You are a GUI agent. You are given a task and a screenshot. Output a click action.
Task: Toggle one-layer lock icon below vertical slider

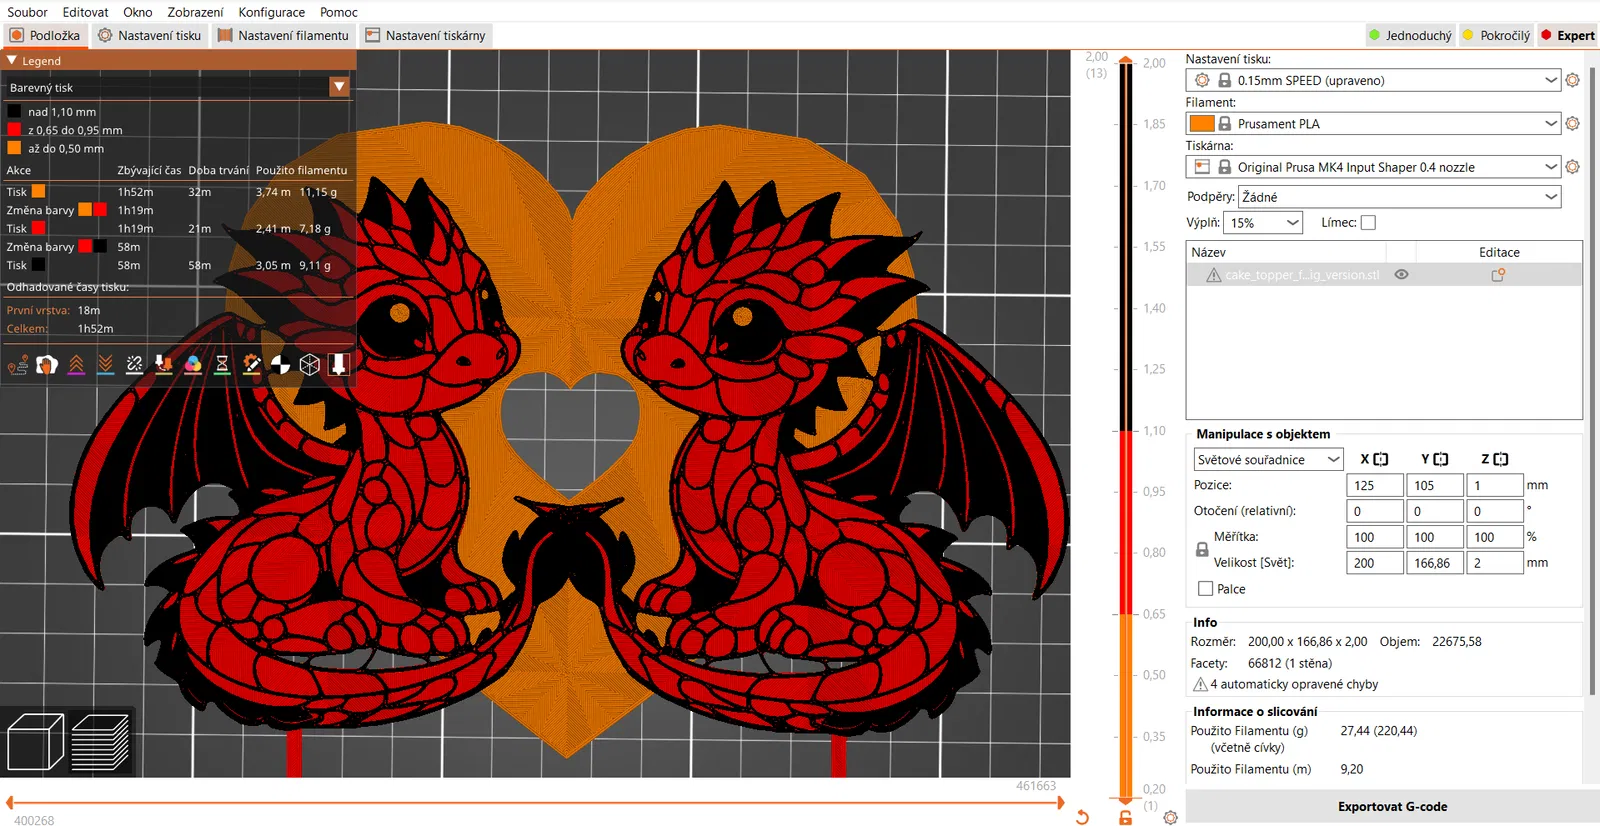point(1126,817)
